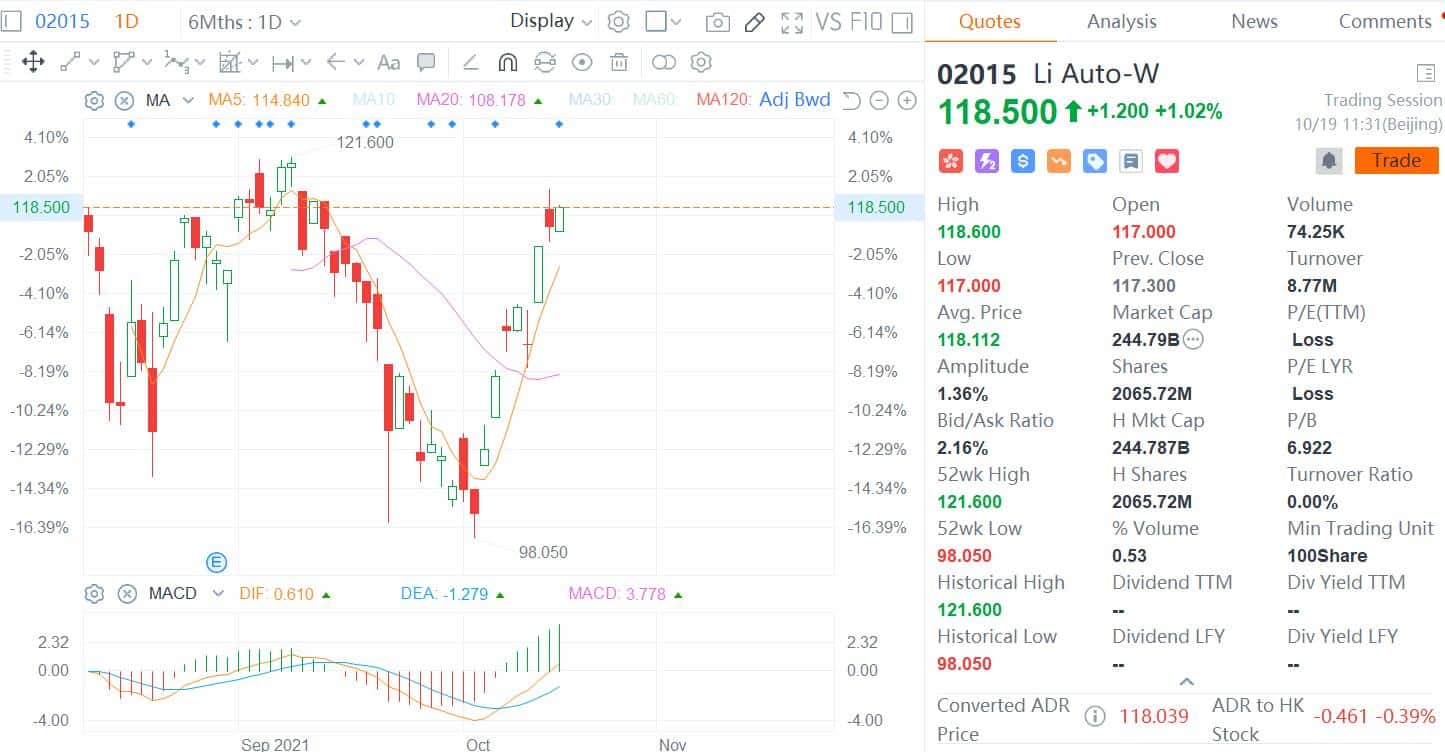Viewport: 1445px width, 752px height.
Task: Remove the MACD indicator with X icon
Action: 127,594
